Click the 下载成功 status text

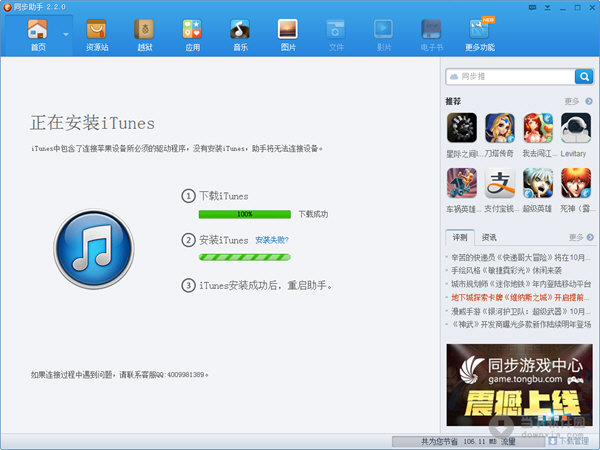313,214
